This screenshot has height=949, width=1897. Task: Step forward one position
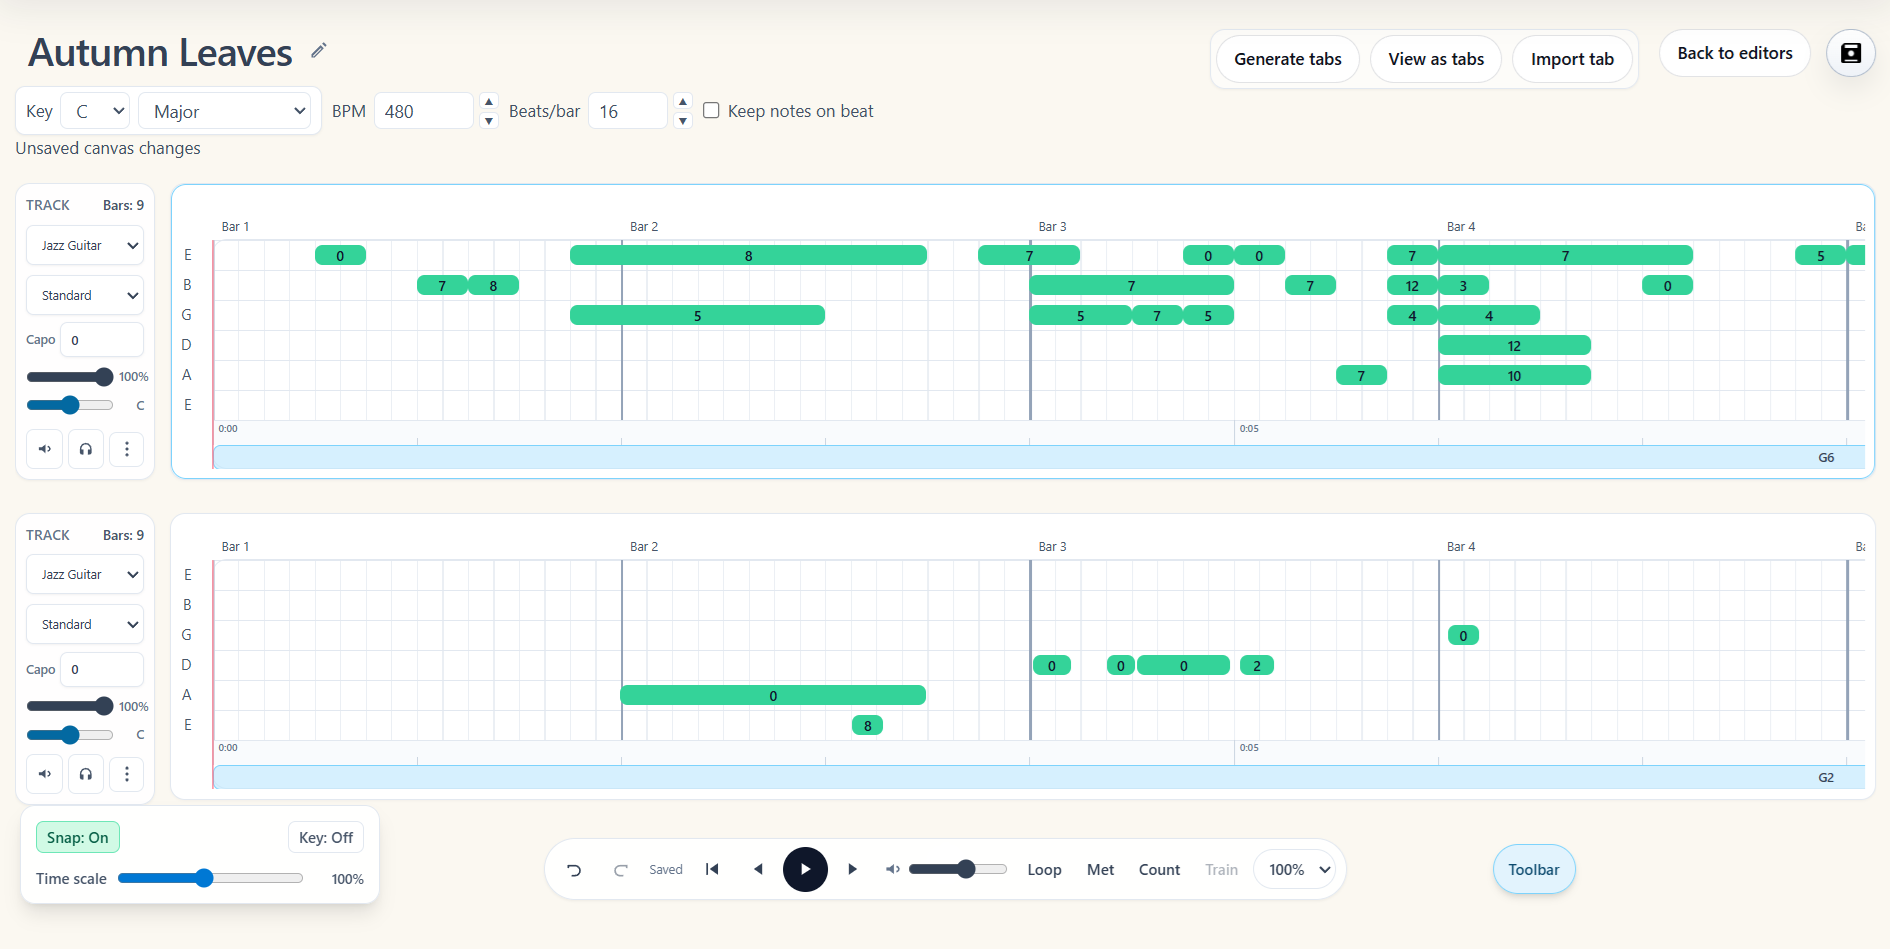click(x=852, y=869)
